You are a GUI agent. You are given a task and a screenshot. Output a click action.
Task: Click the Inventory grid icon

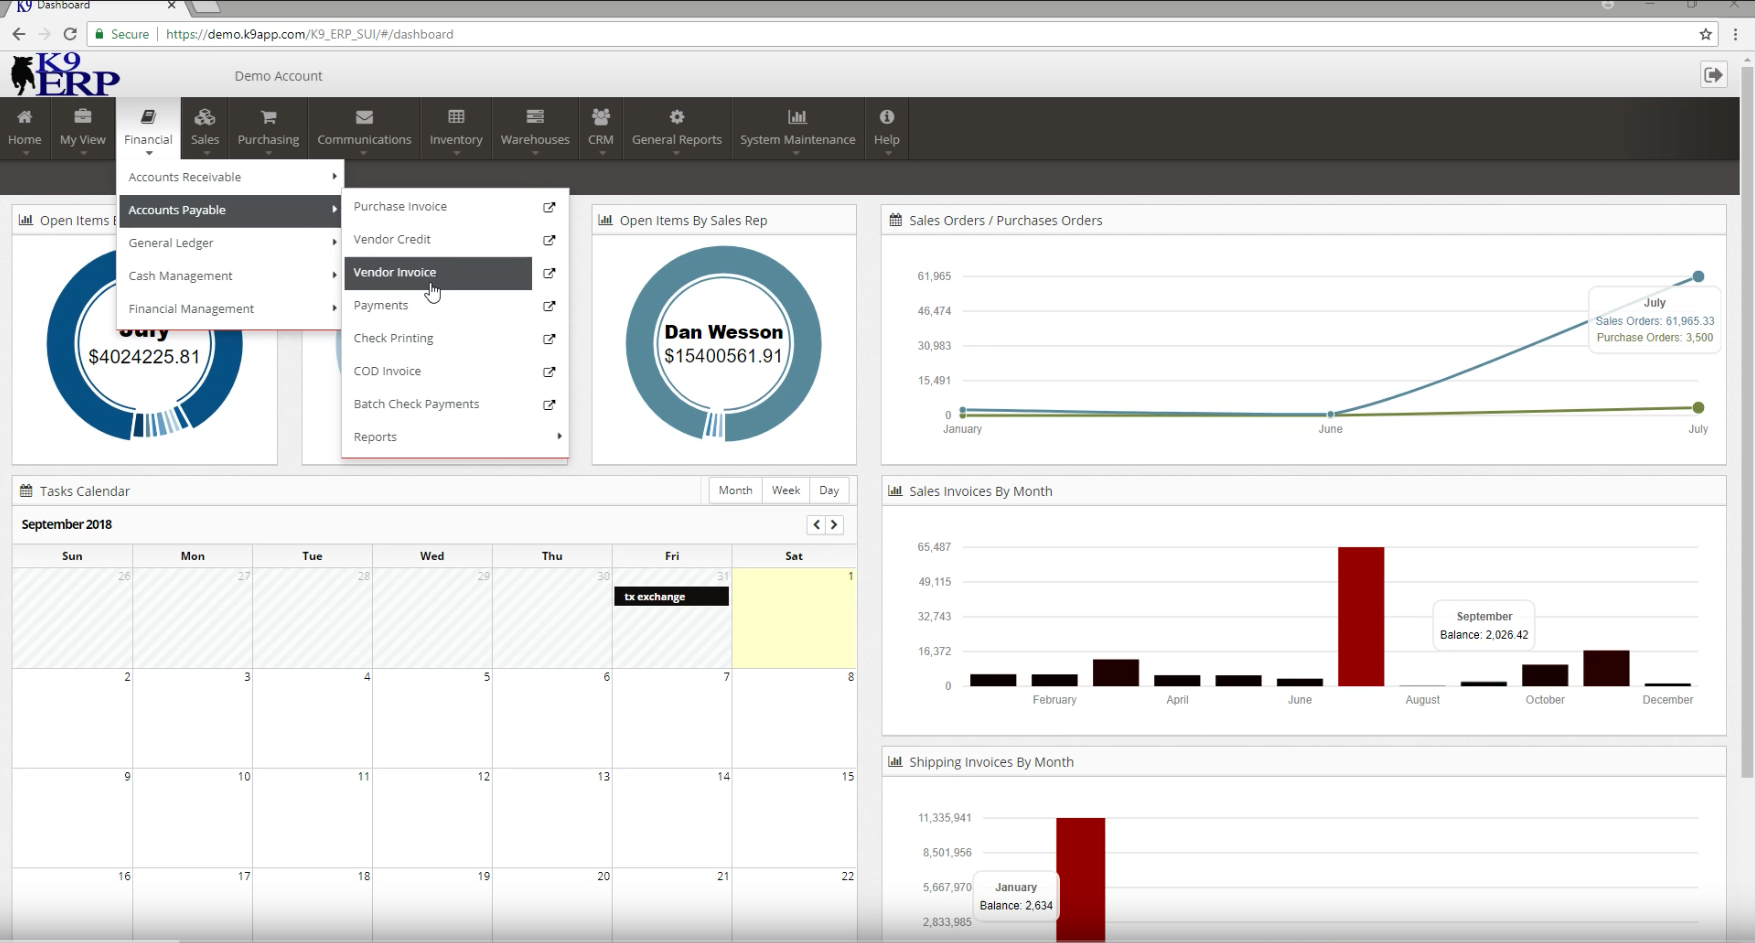(456, 117)
